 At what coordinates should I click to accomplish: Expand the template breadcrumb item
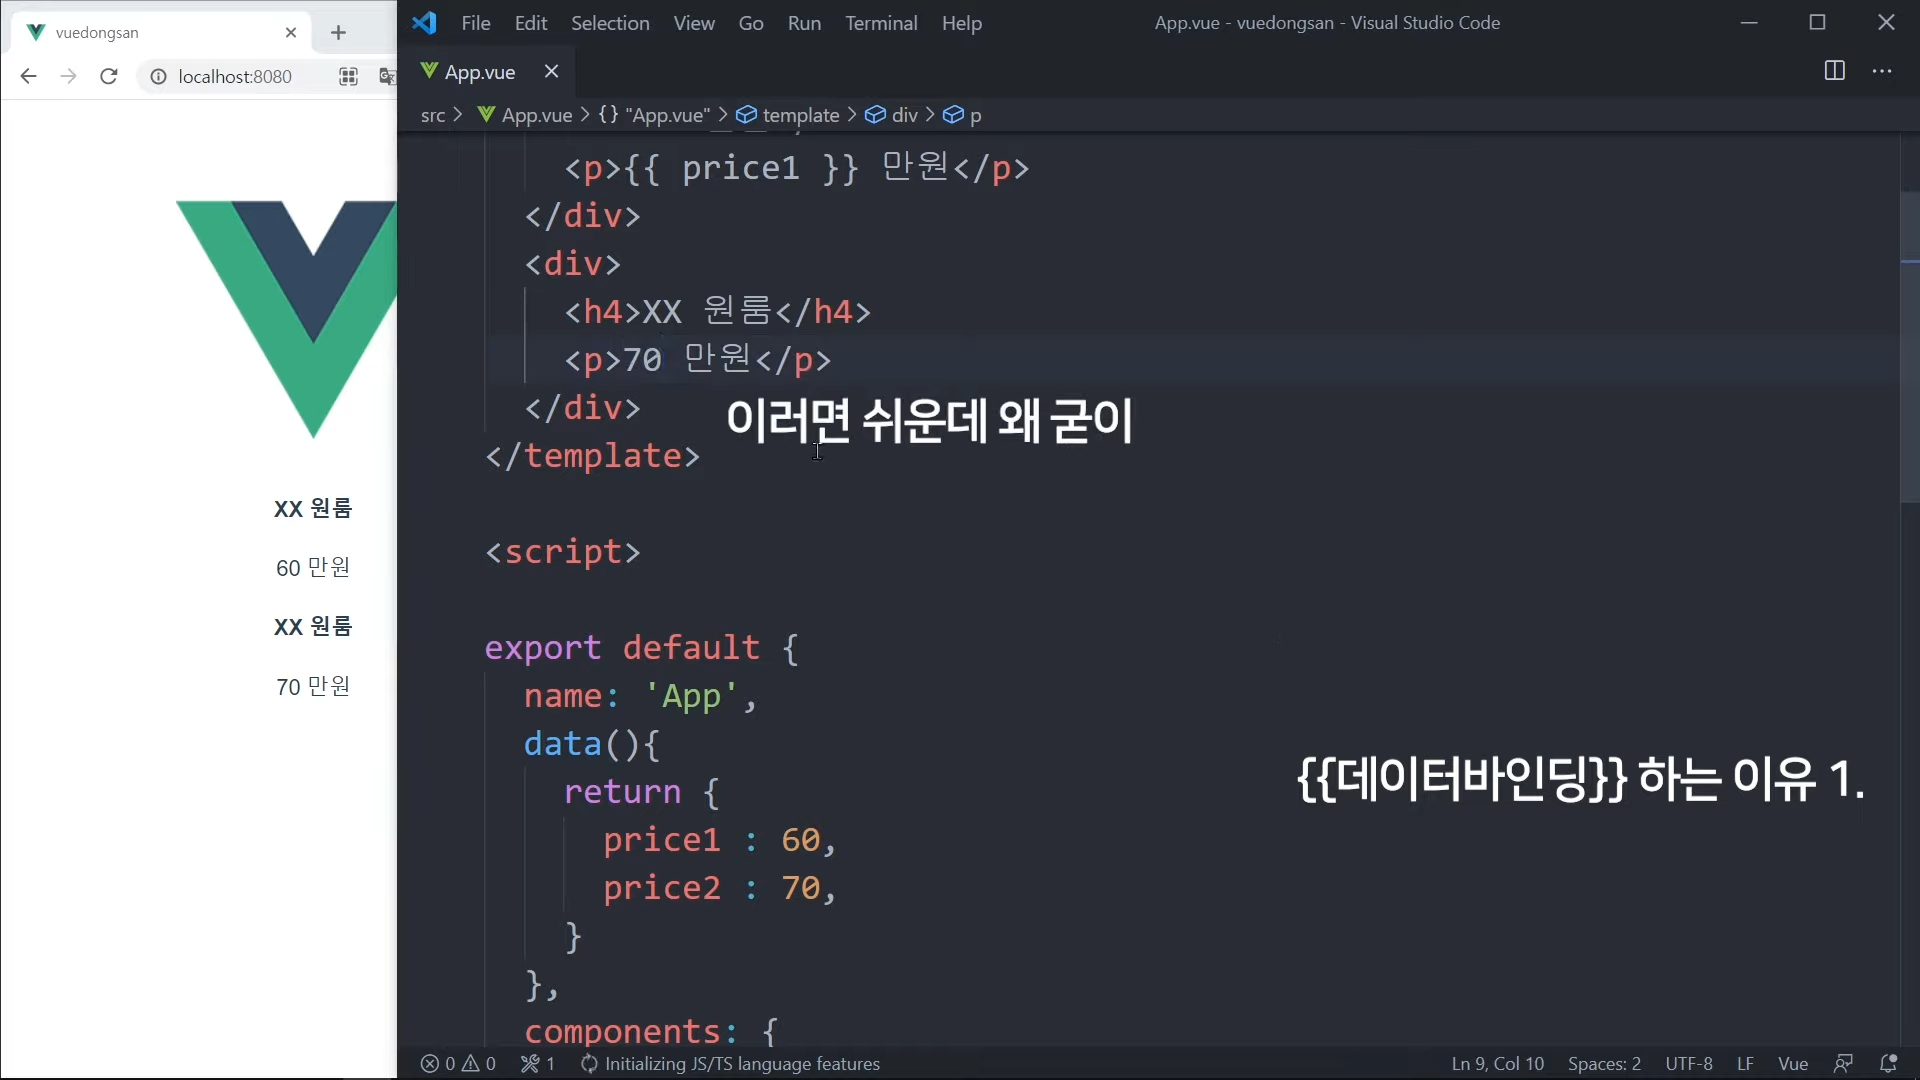[x=800, y=115]
